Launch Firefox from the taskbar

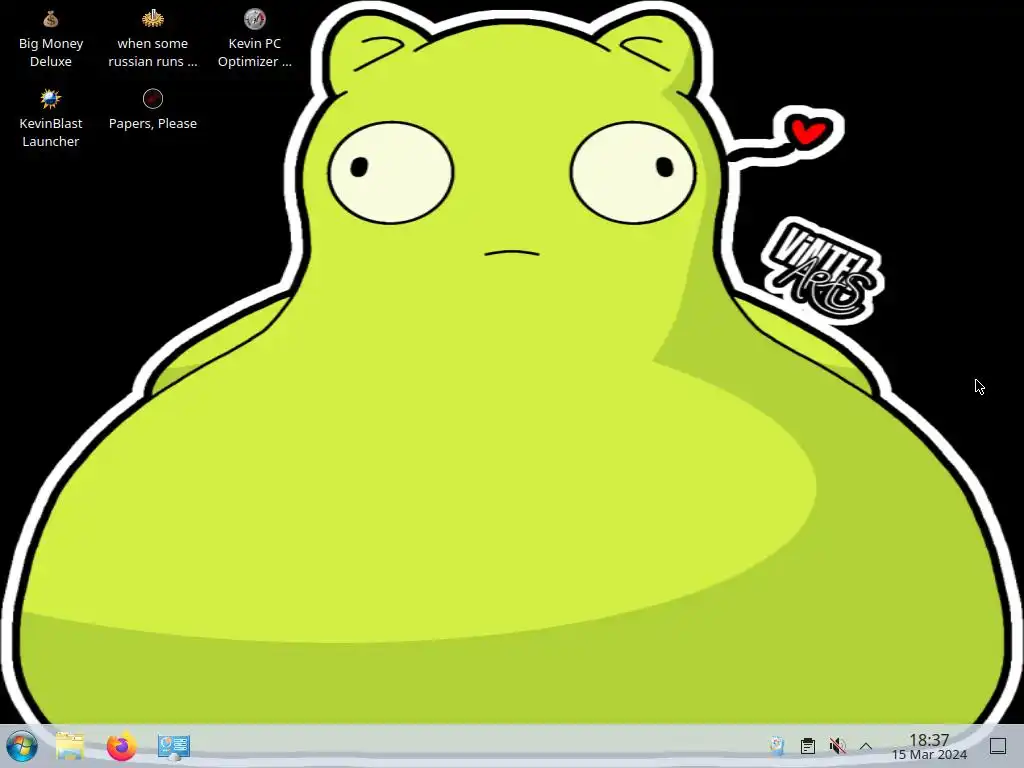point(121,746)
